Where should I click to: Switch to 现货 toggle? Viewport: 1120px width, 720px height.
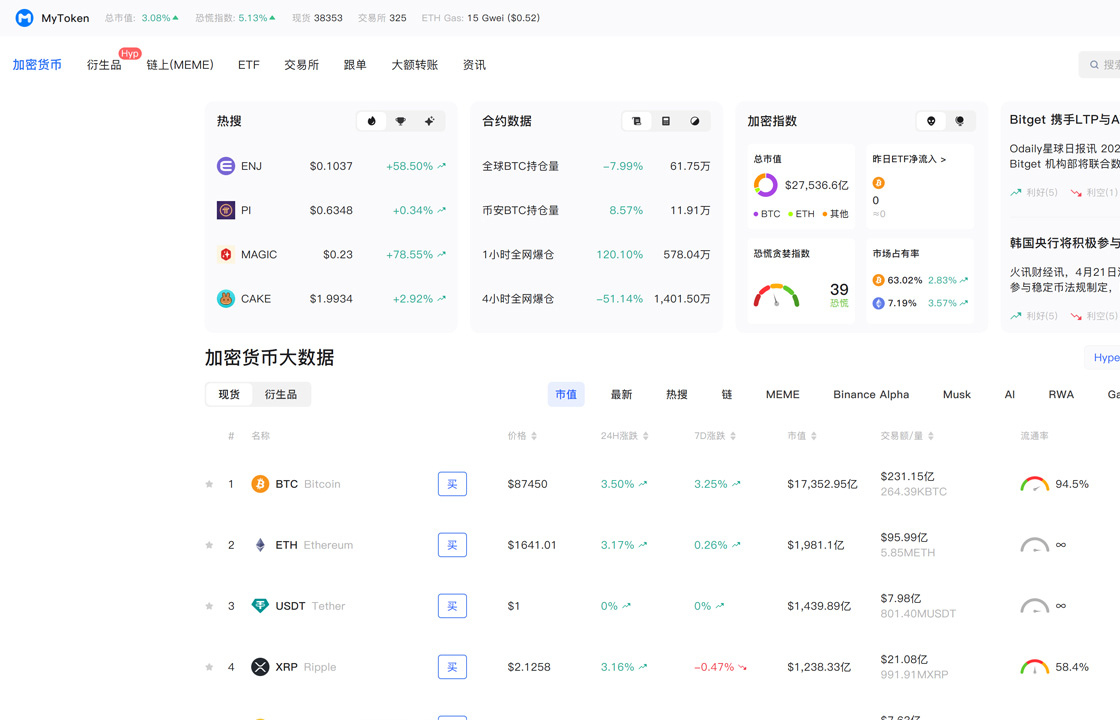229,394
